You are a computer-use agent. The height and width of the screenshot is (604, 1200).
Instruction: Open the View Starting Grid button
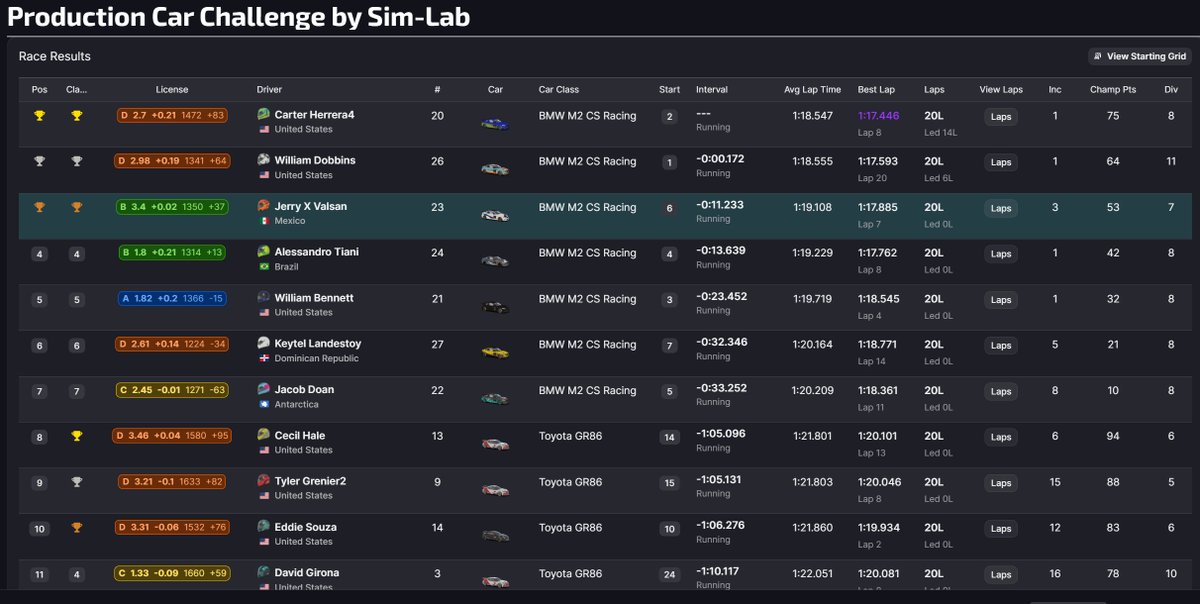click(1140, 56)
